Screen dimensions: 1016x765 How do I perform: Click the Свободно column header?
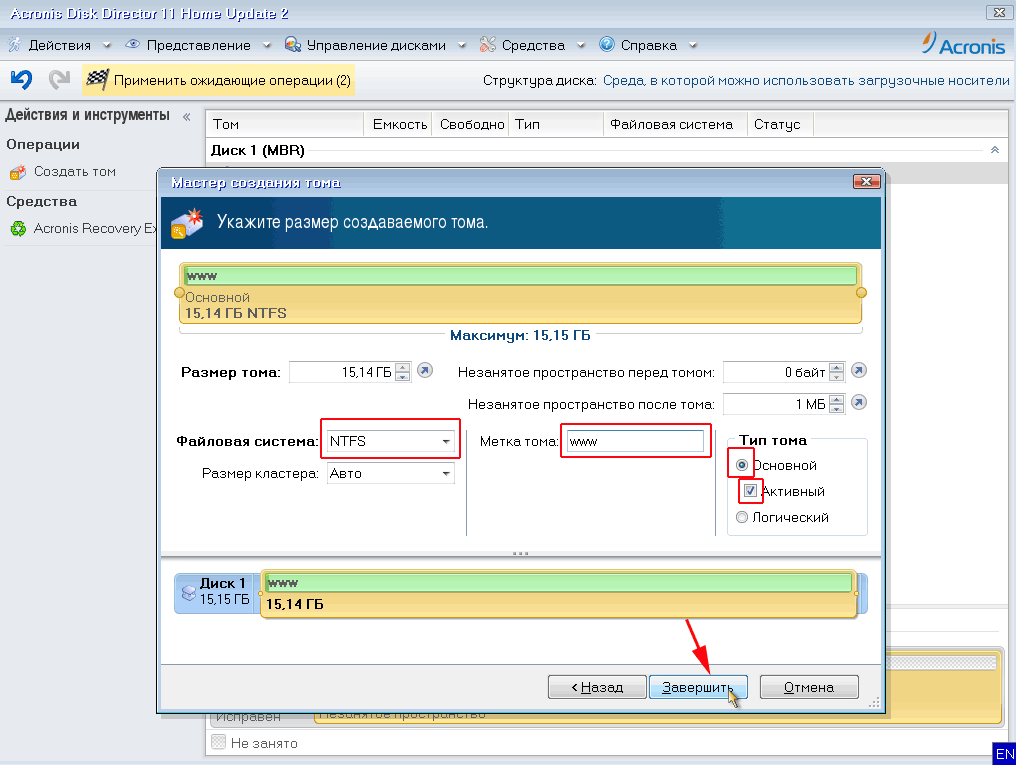point(471,124)
